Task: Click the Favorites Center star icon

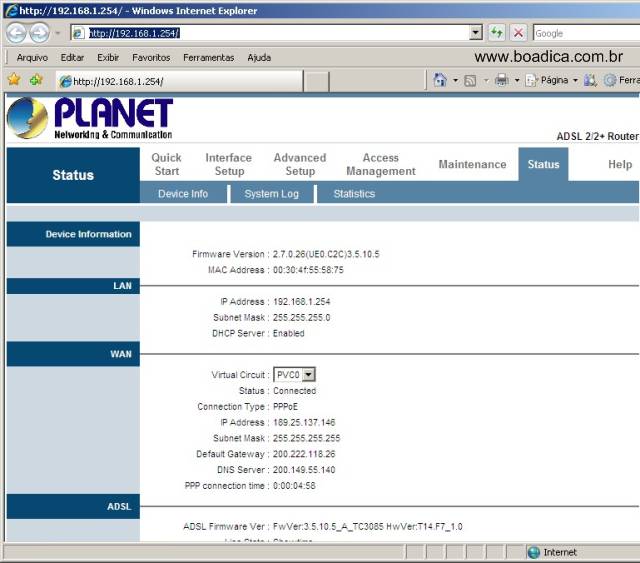Action: point(14,80)
